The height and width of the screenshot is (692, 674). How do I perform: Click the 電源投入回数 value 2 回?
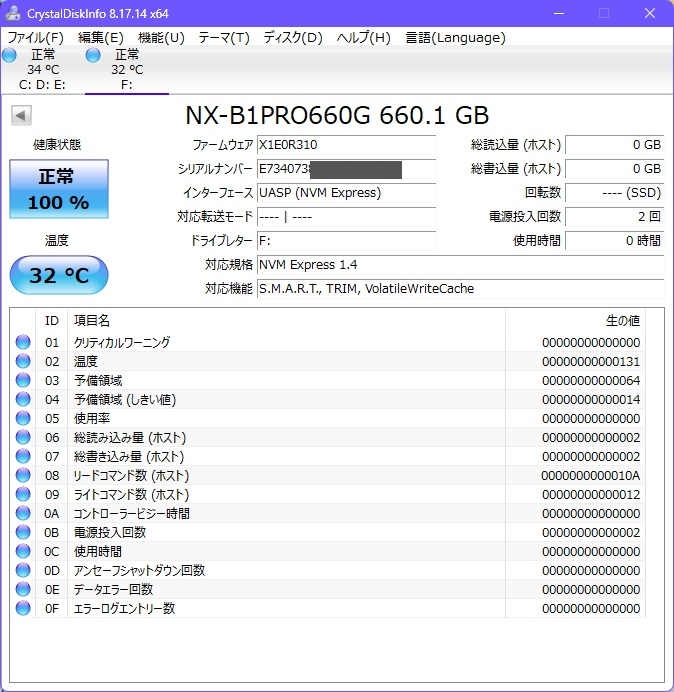pos(614,217)
